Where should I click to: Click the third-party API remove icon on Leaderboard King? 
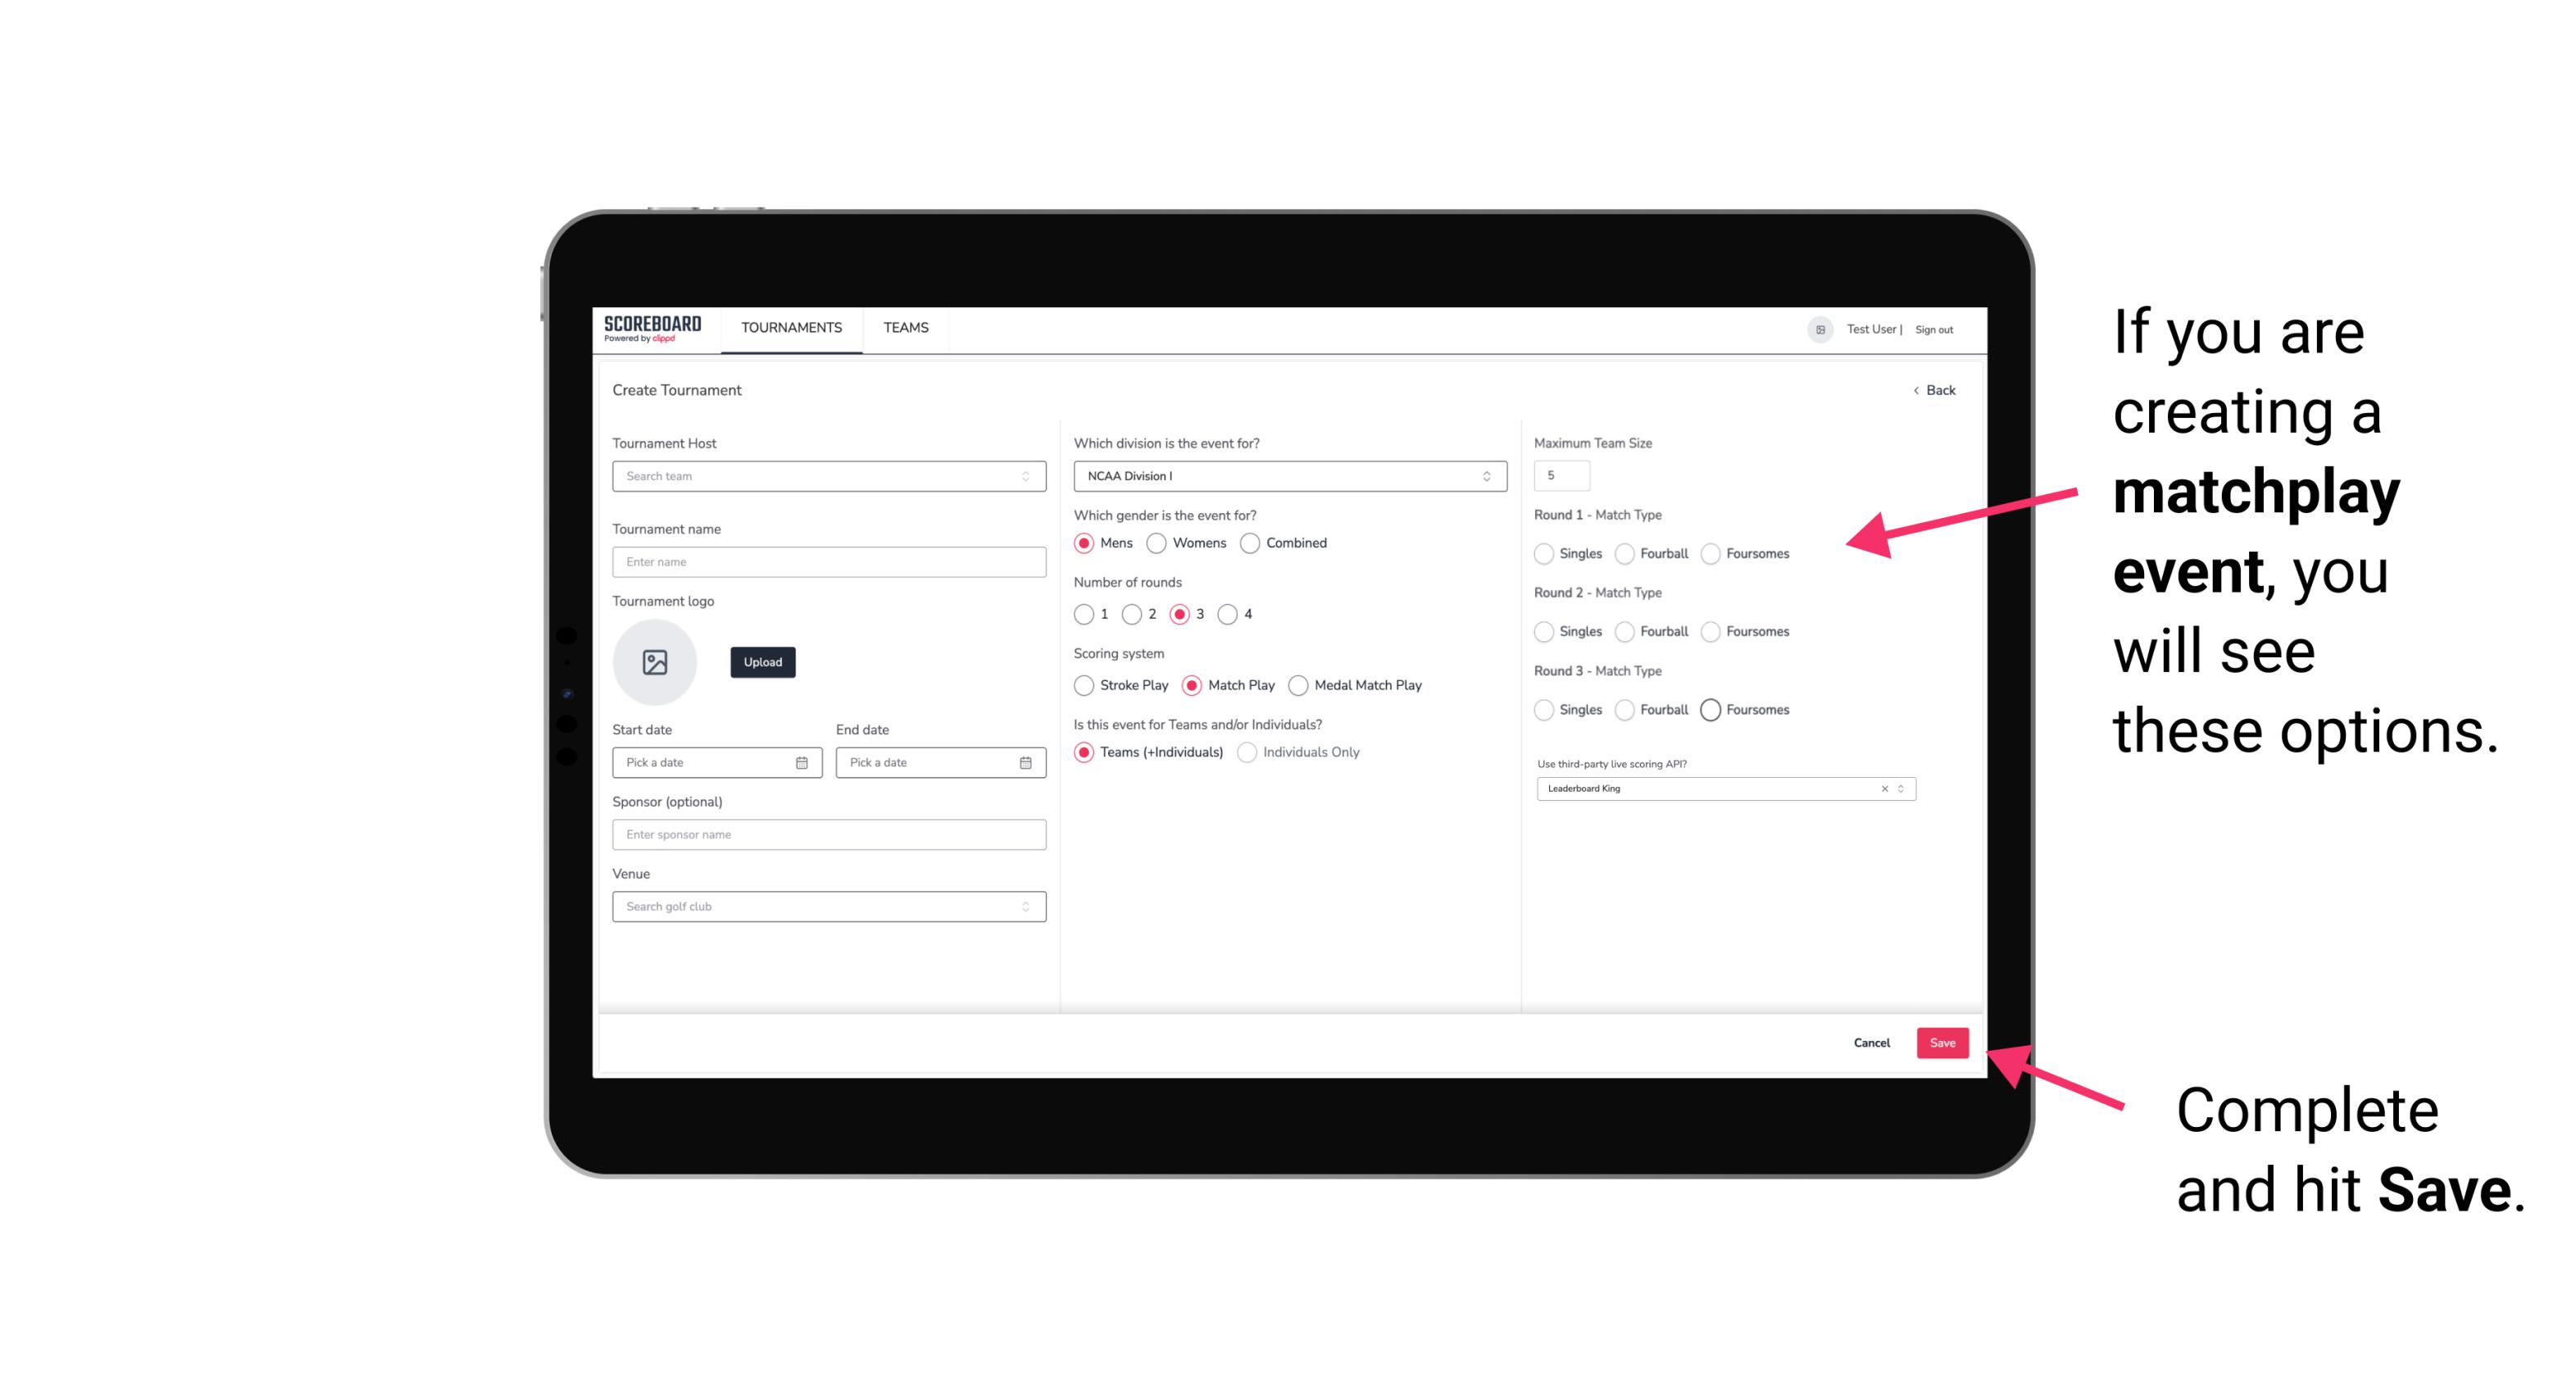1883,788
